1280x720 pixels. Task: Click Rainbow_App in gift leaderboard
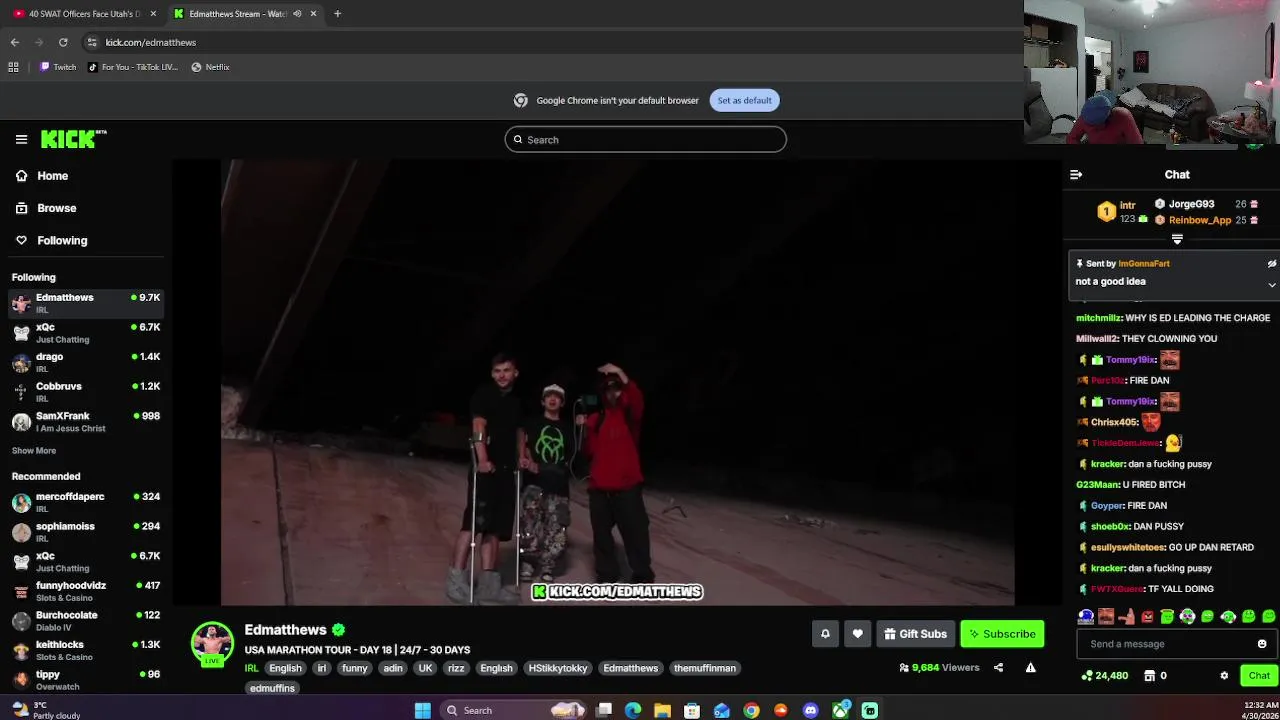pyautogui.click(x=1200, y=220)
